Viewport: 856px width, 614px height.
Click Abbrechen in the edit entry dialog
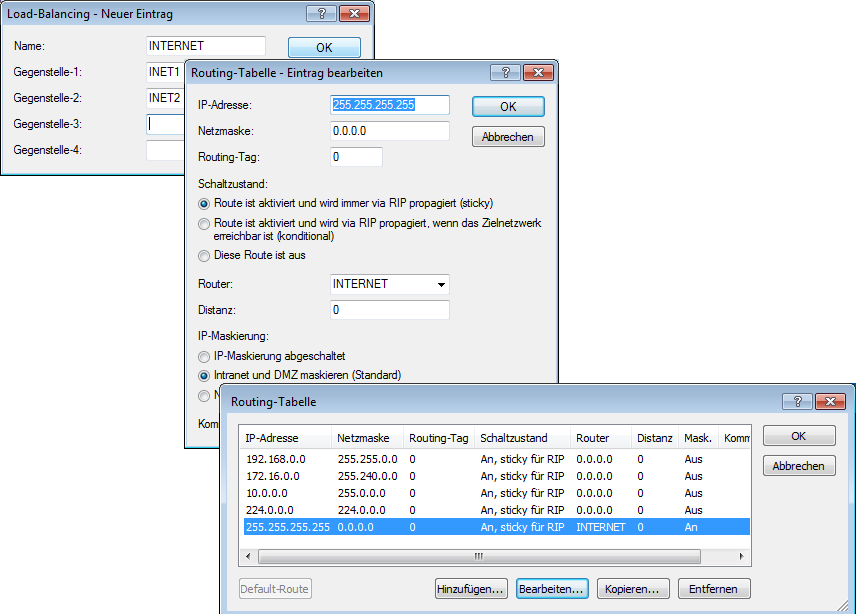(x=508, y=137)
